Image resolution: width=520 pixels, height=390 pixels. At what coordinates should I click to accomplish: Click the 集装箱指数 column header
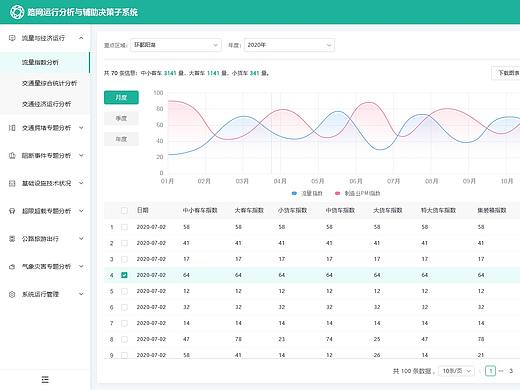[492, 210]
